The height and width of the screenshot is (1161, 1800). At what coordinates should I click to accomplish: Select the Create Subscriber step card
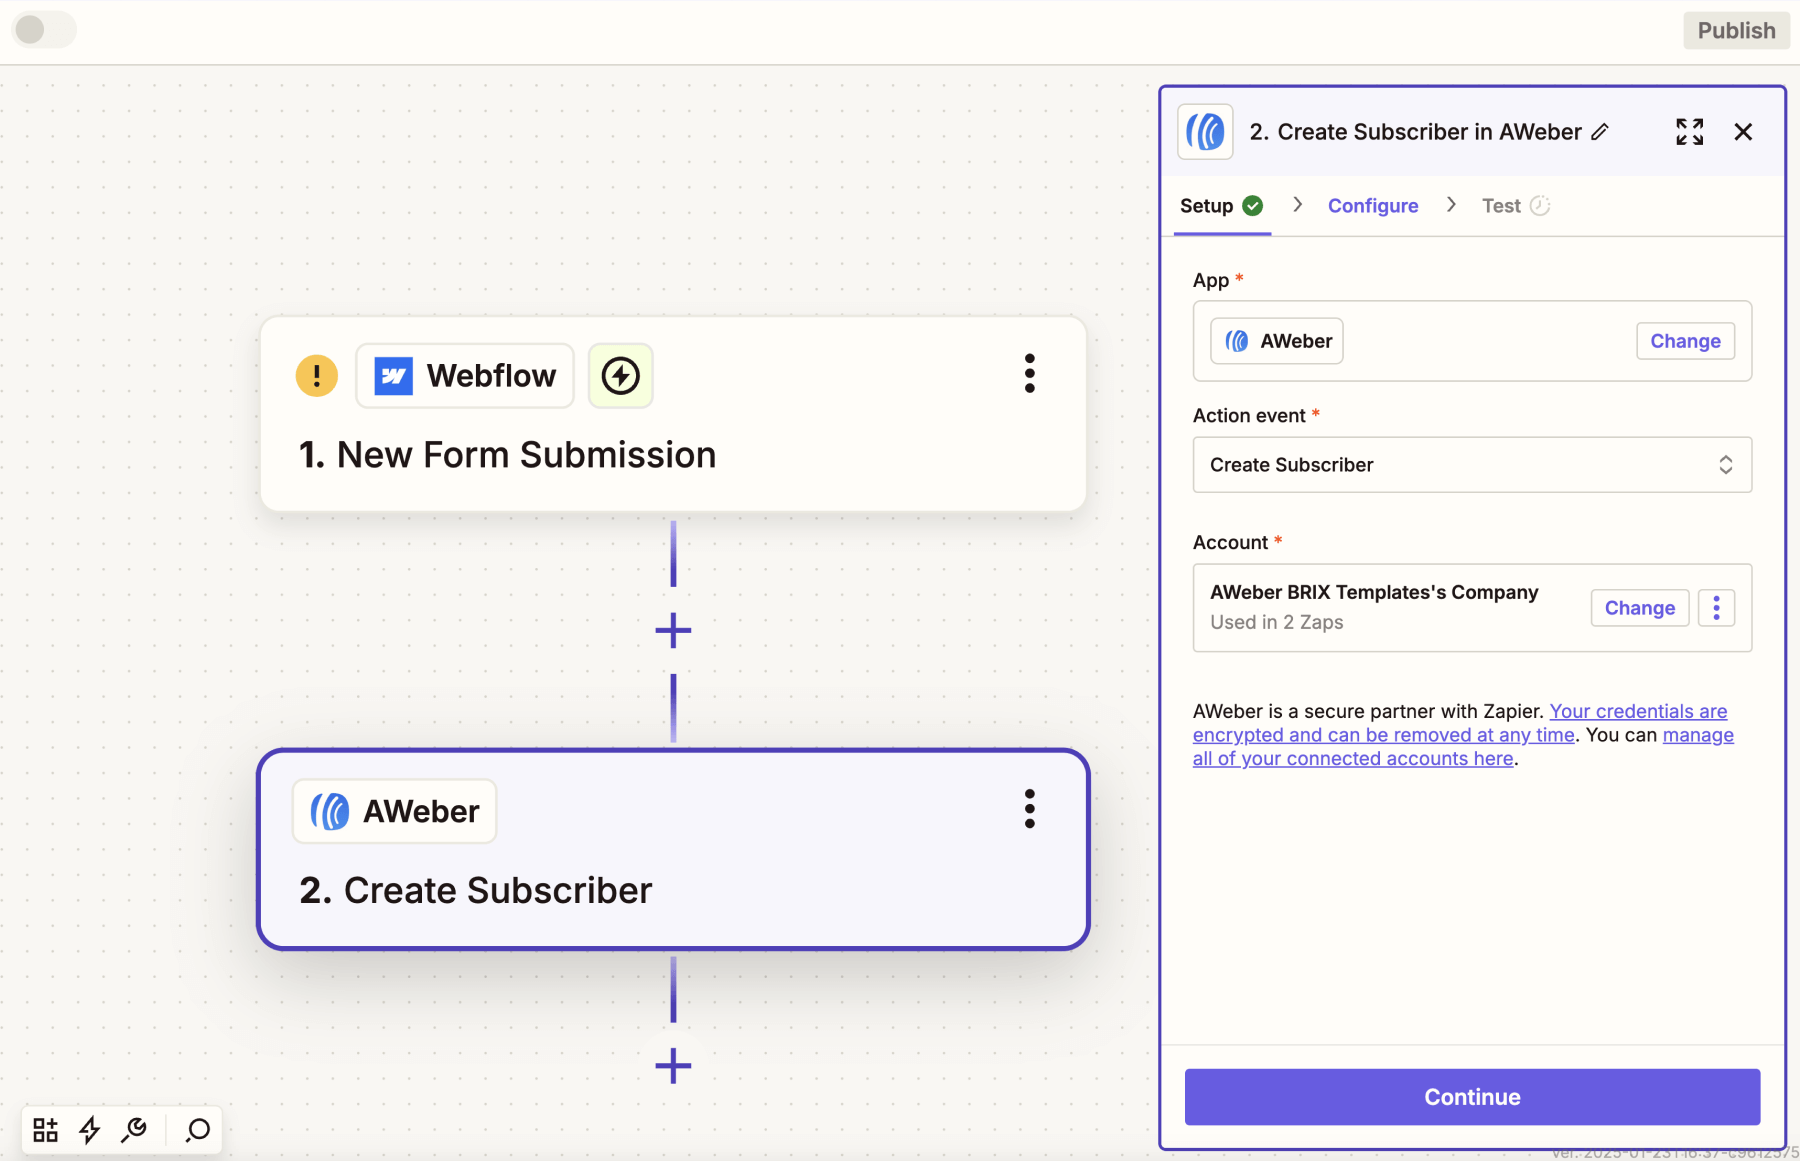tap(673, 849)
